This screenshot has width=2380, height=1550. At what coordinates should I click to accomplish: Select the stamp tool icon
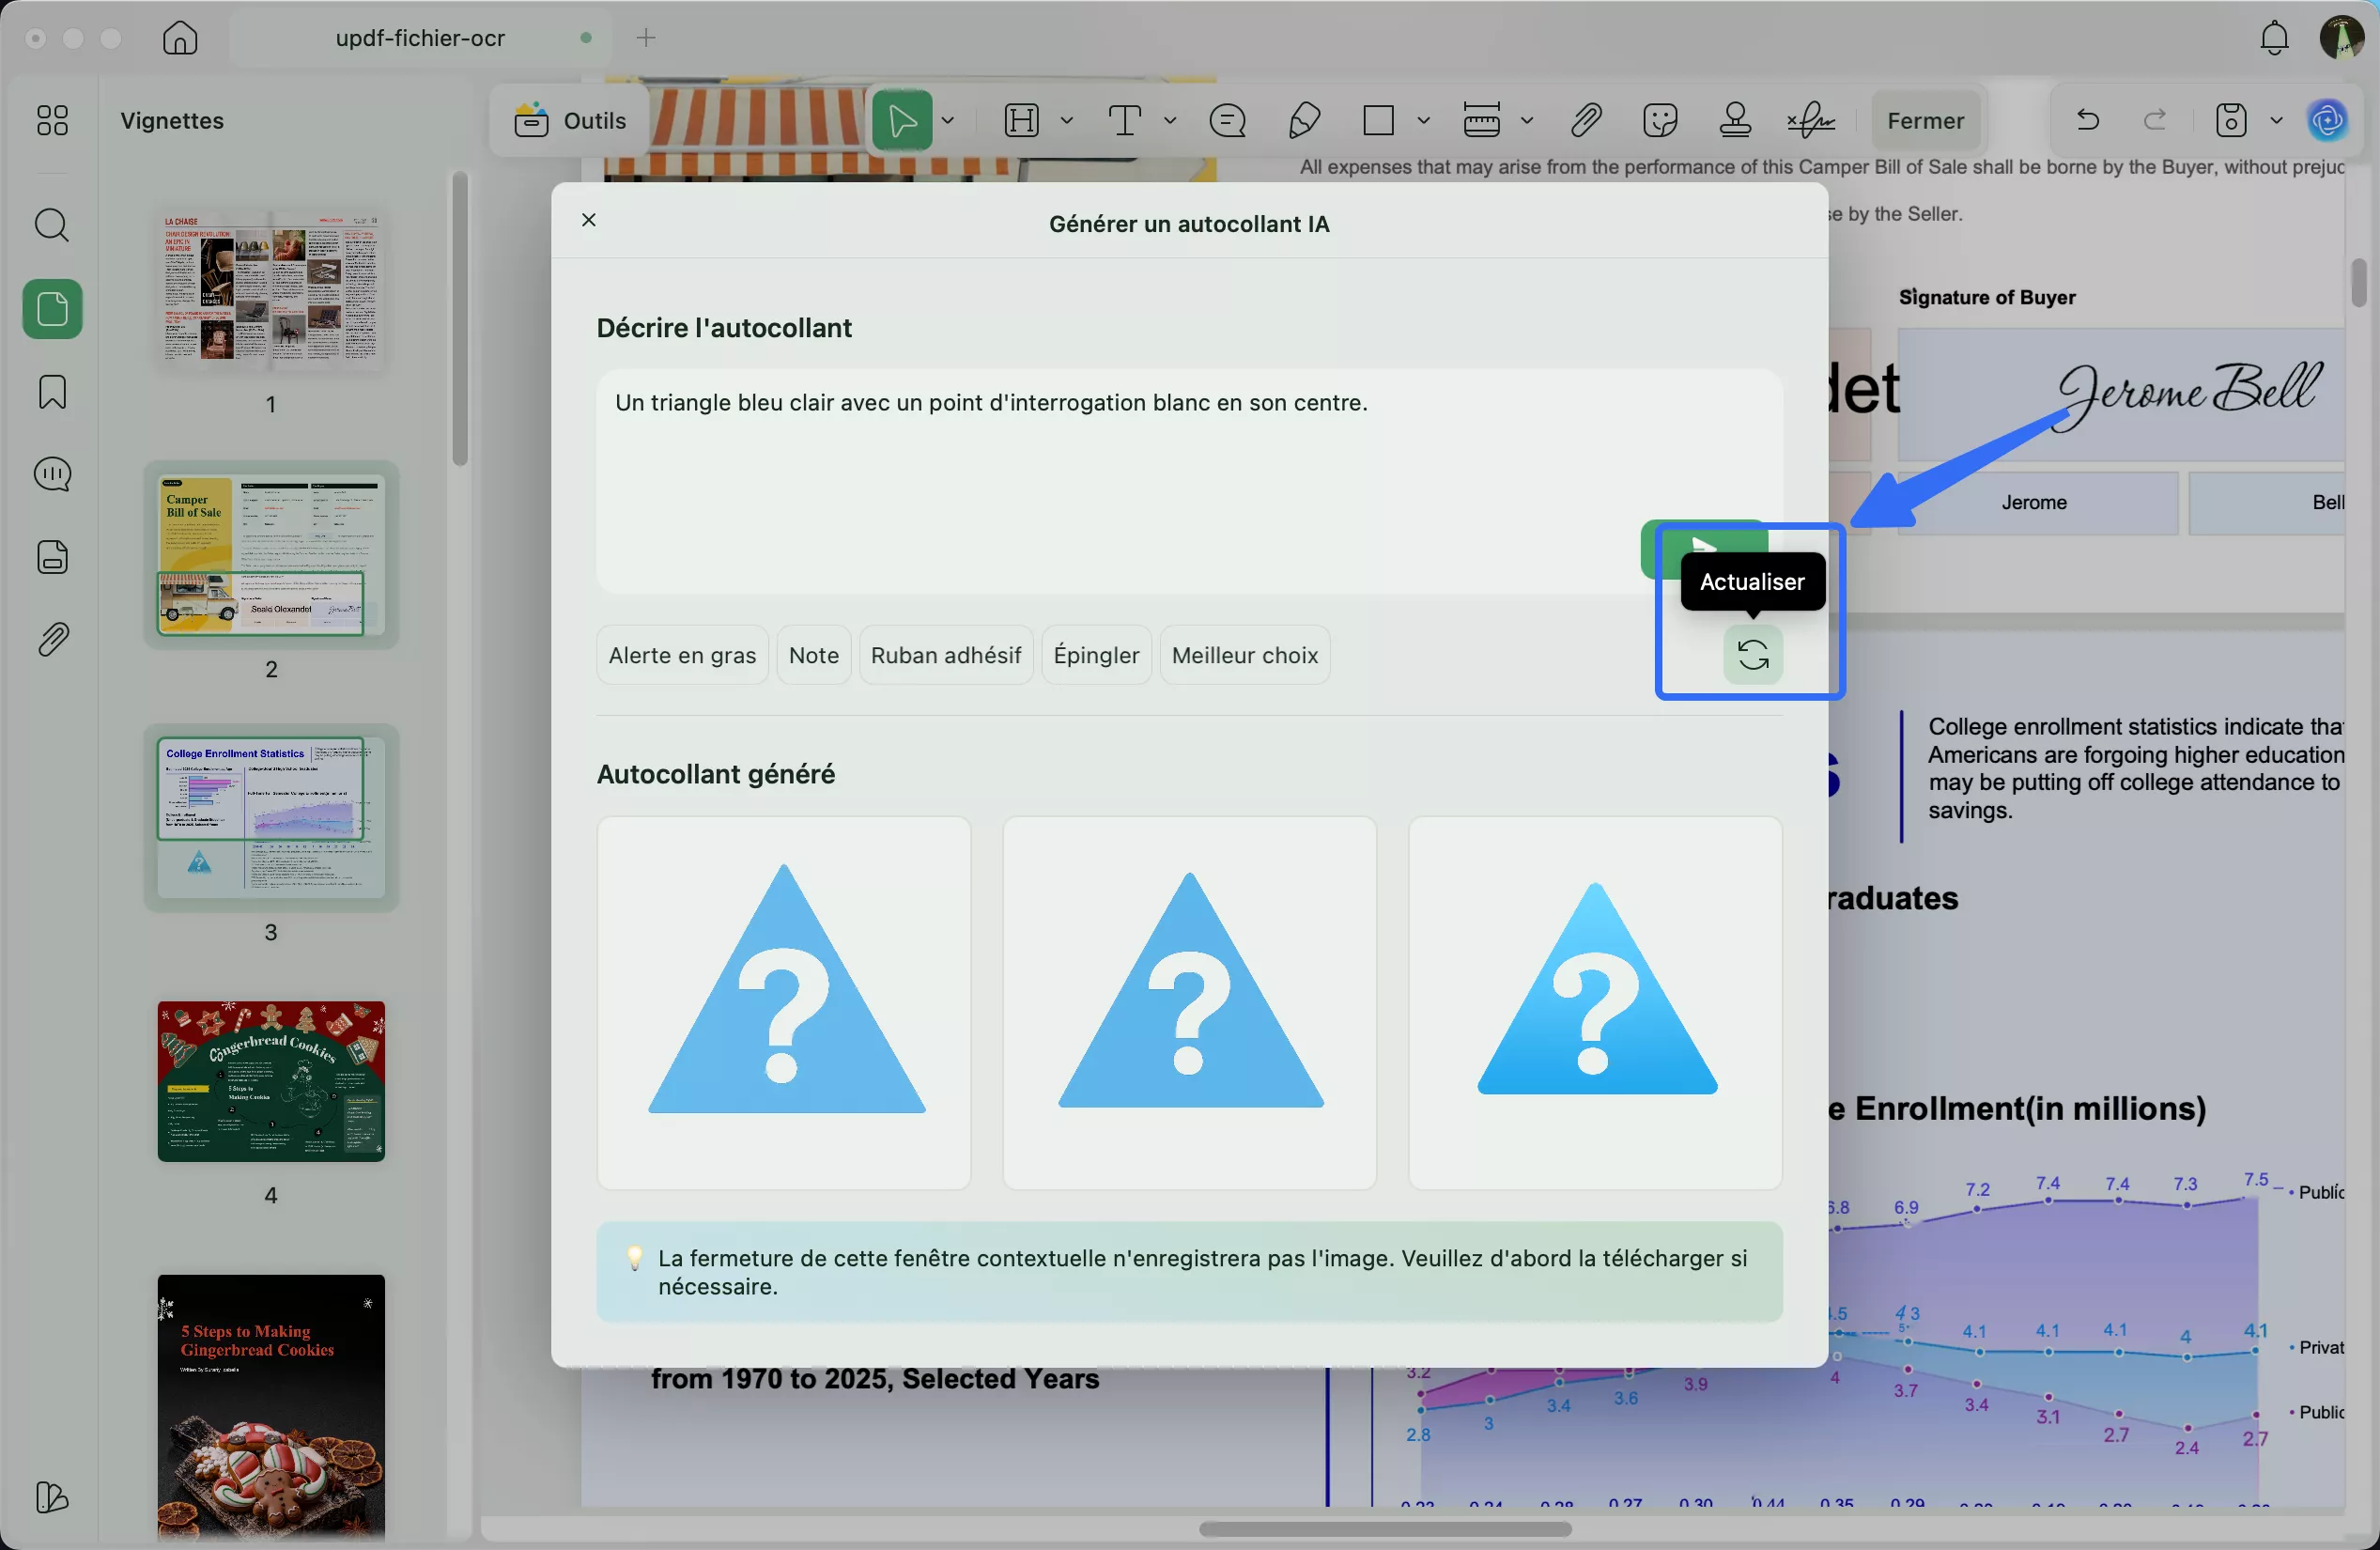(1735, 121)
